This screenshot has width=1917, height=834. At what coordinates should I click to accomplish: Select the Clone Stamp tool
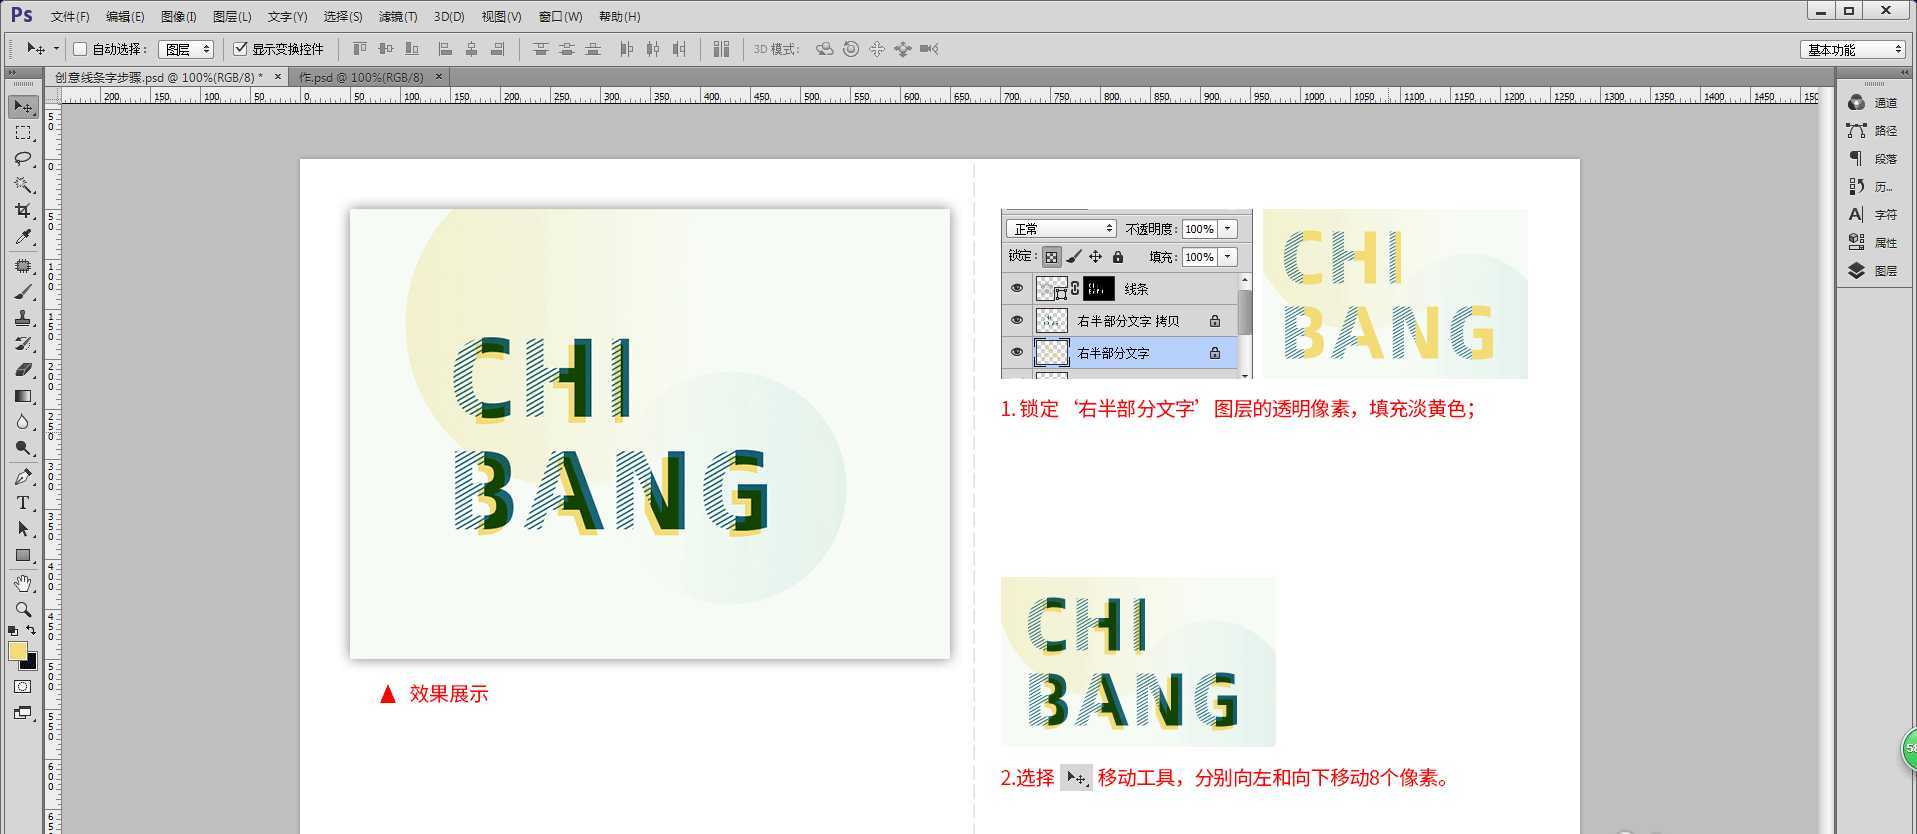23,318
